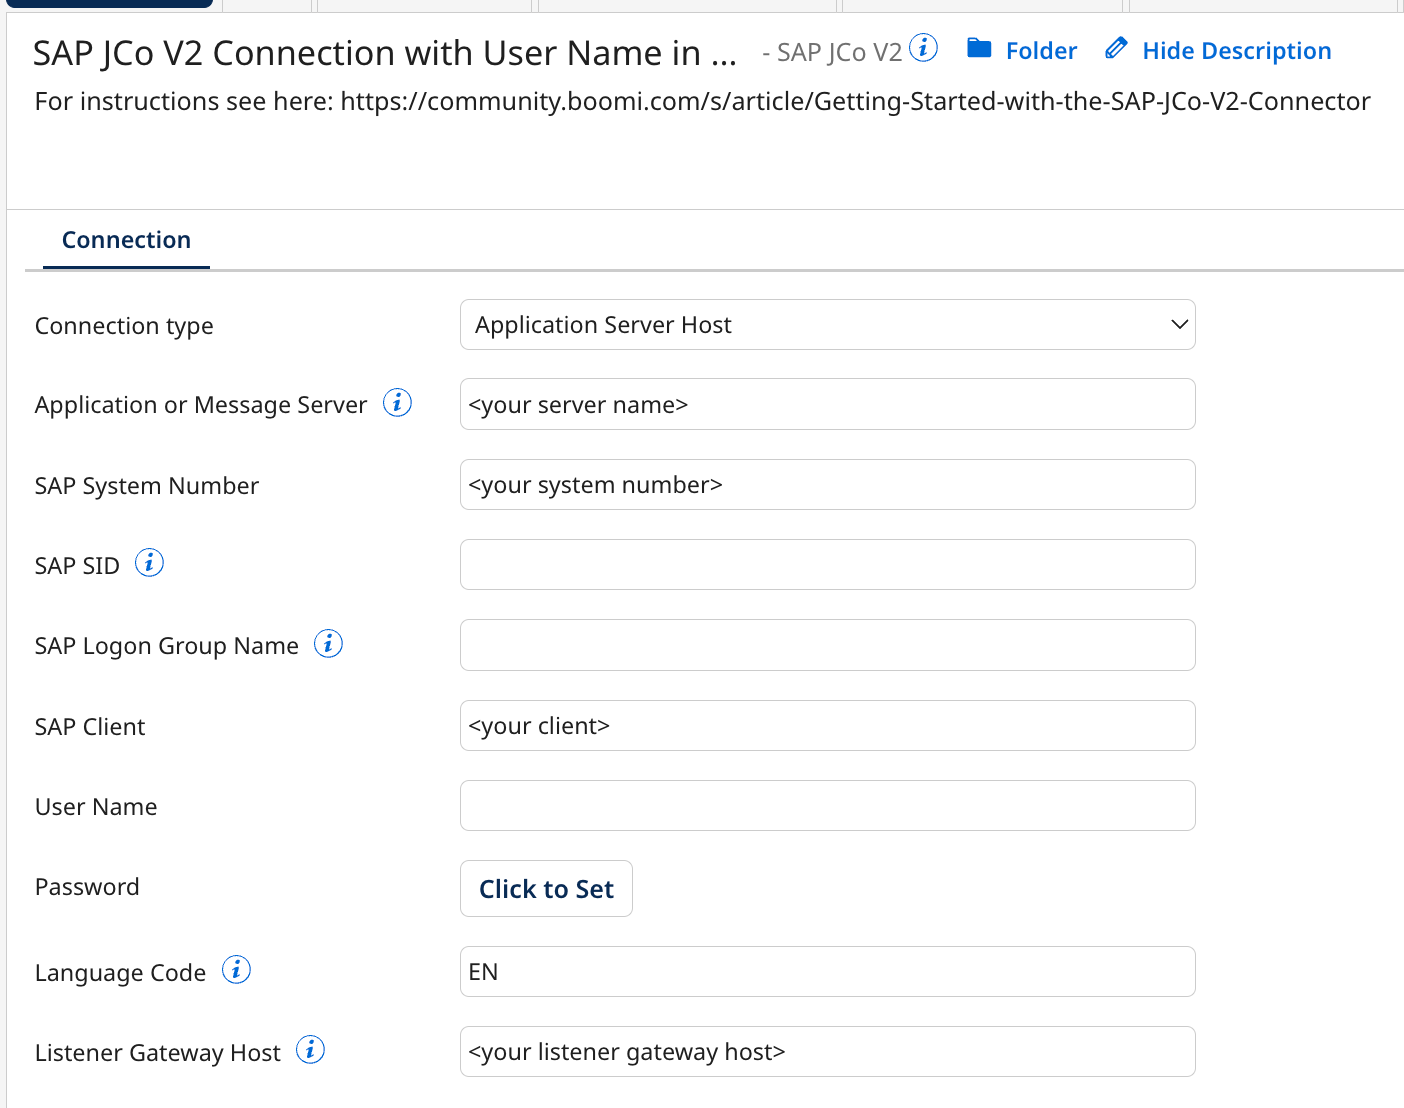The image size is (1404, 1108).
Task: Click the Language Code field containing EN
Action: [827, 971]
